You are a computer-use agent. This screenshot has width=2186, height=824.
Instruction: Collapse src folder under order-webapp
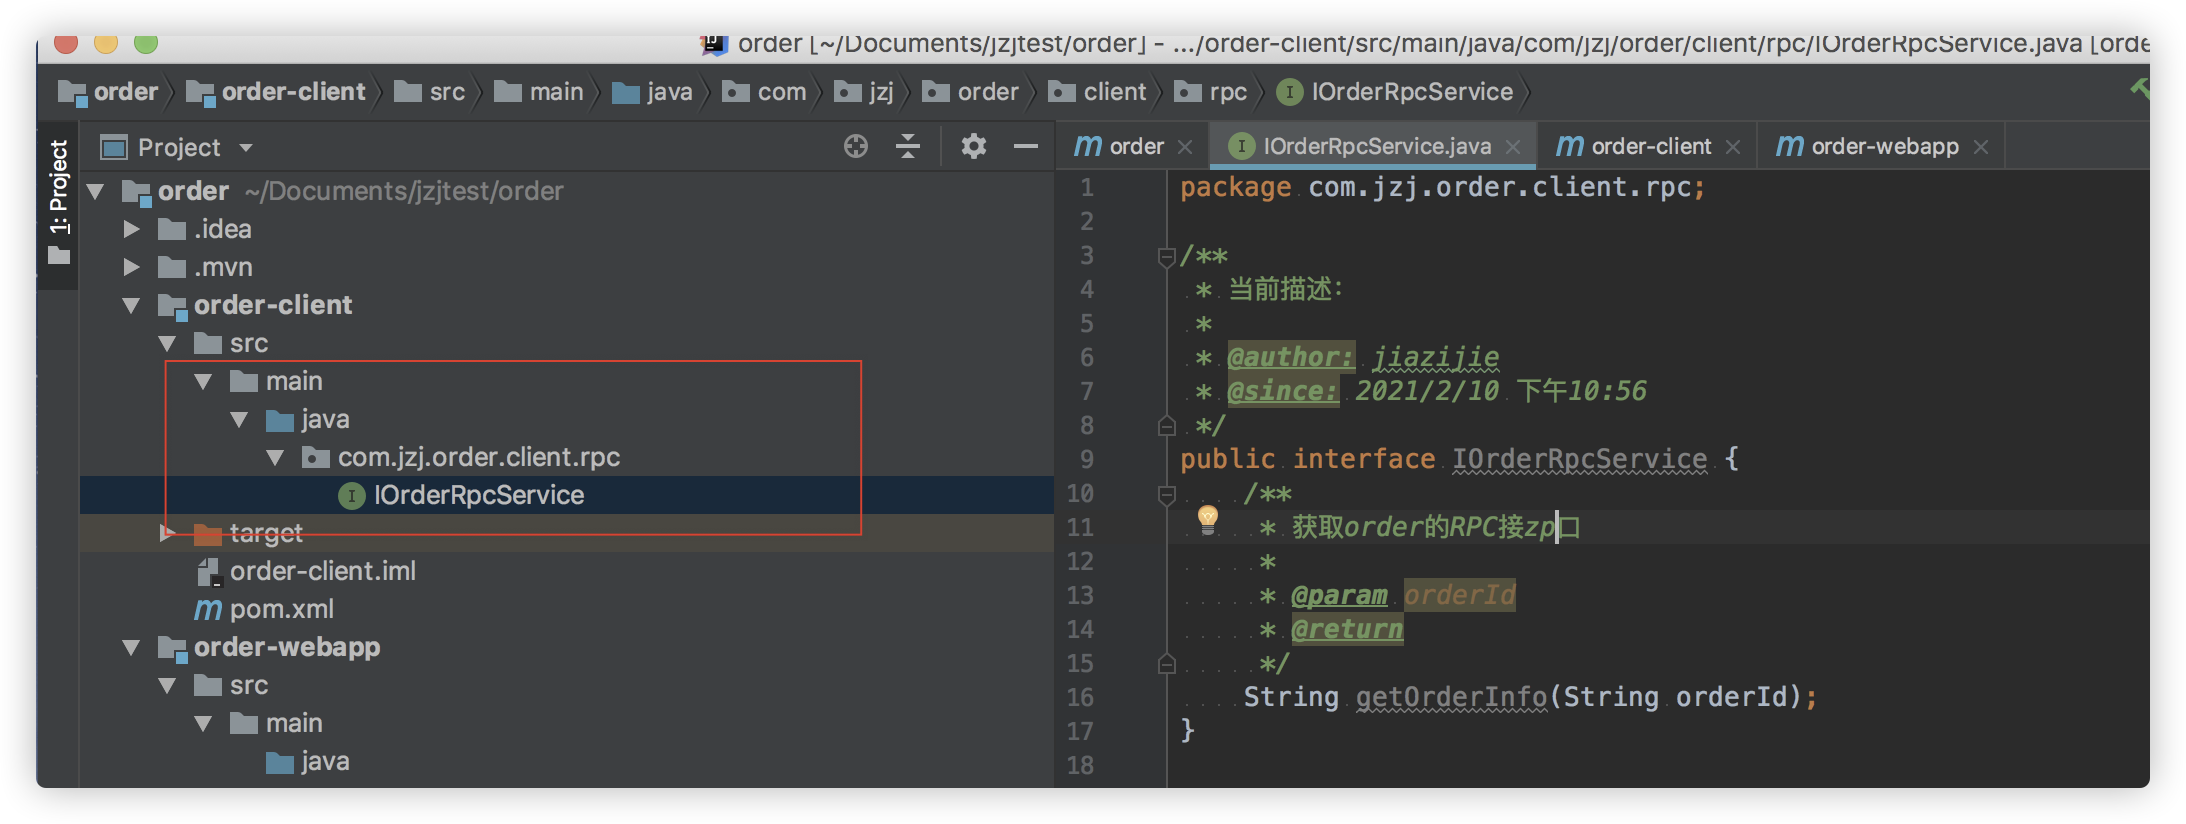tap(167, 686)
